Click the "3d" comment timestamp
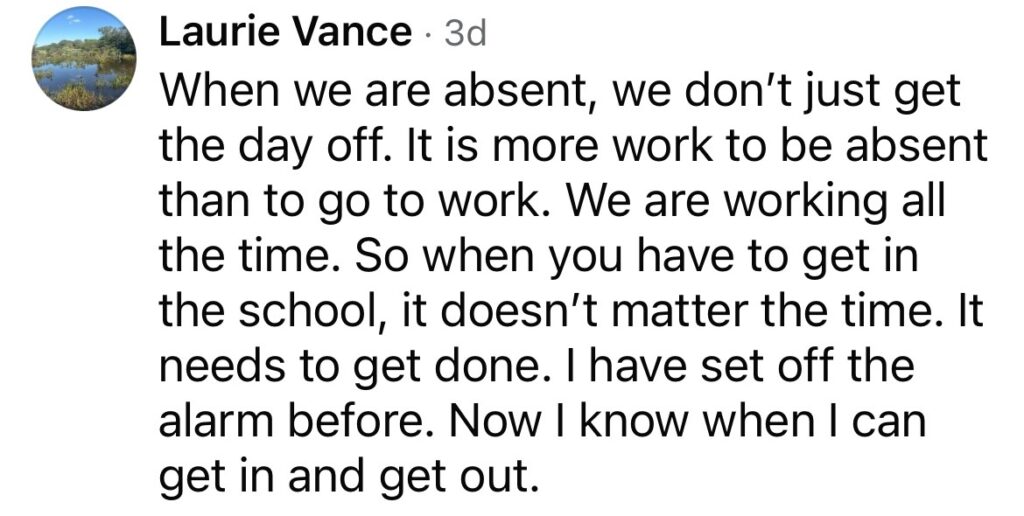 (x=464, y=34)
